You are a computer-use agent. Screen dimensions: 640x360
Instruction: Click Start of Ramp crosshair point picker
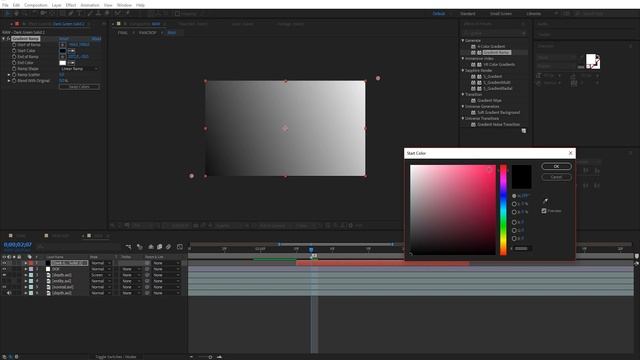[x=62, y=45]
